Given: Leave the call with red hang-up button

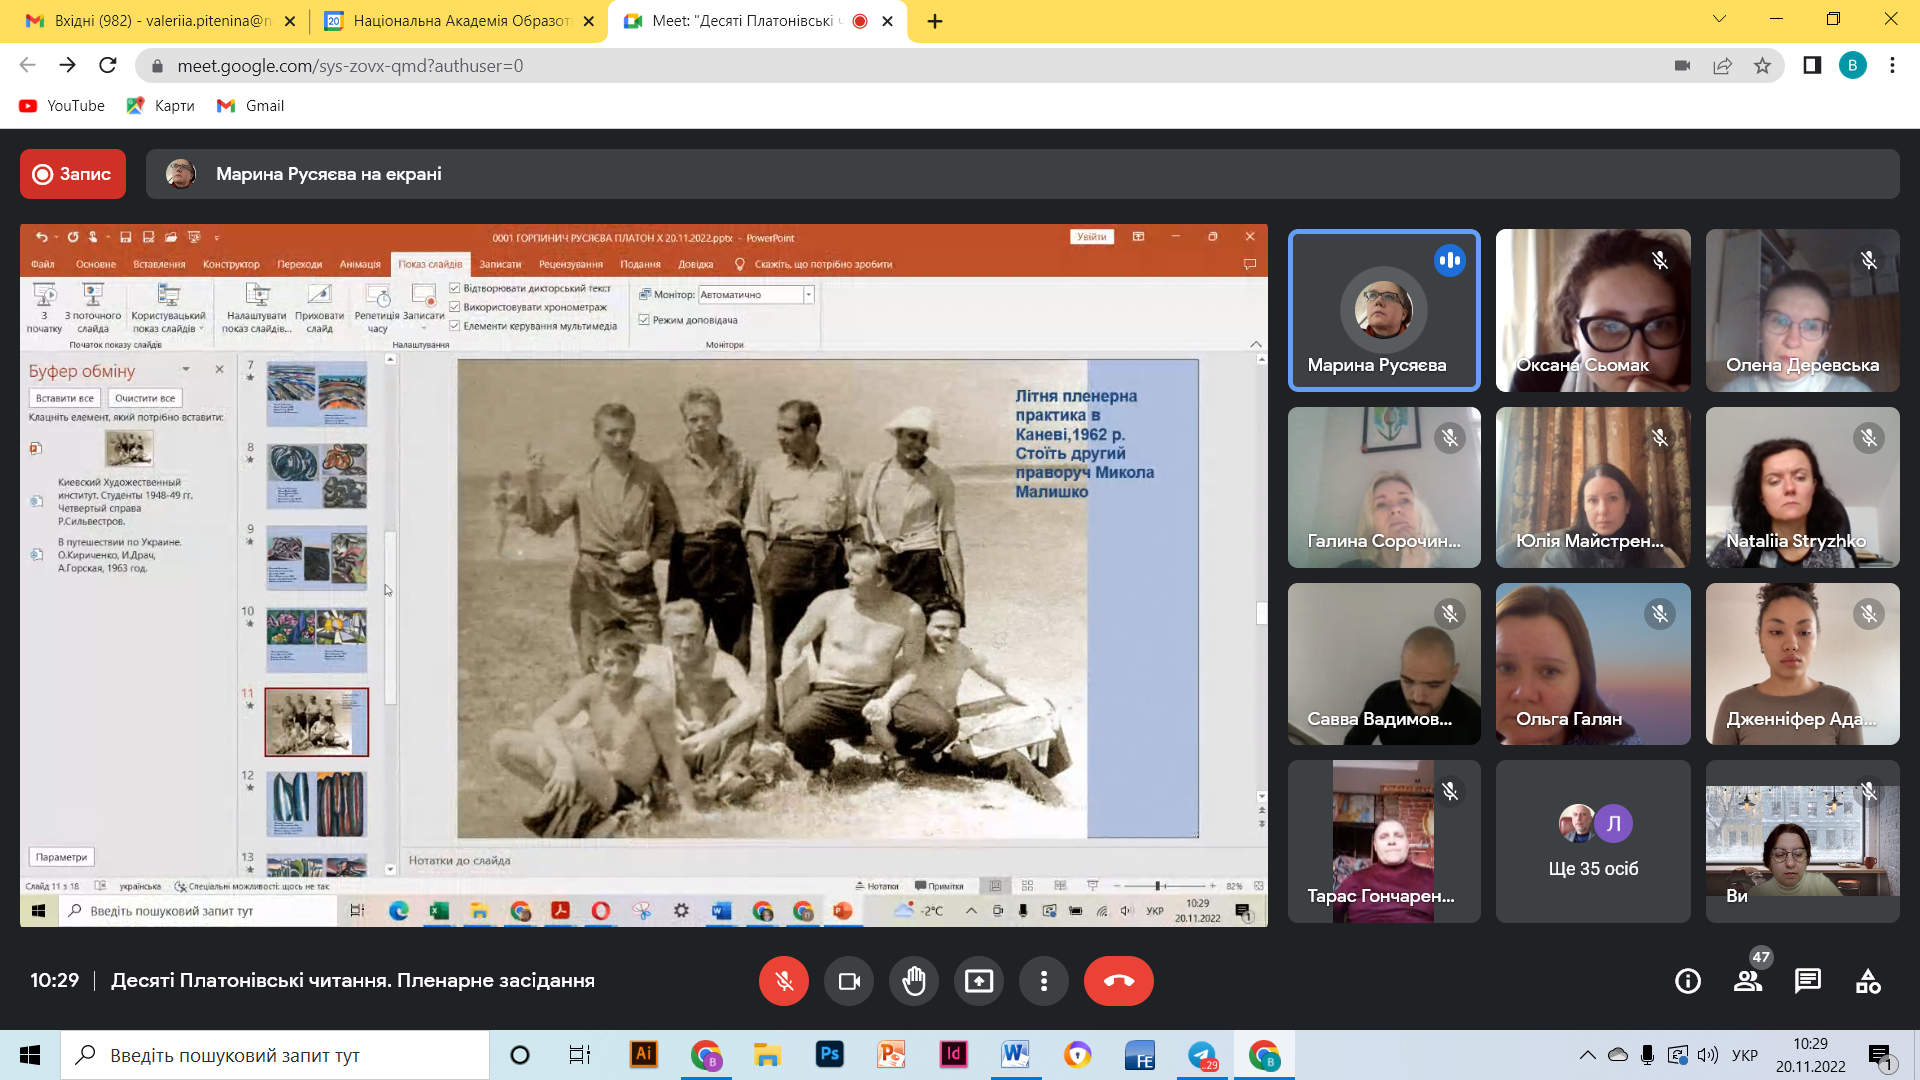Looking at the screenshot, I should 1119,981.
